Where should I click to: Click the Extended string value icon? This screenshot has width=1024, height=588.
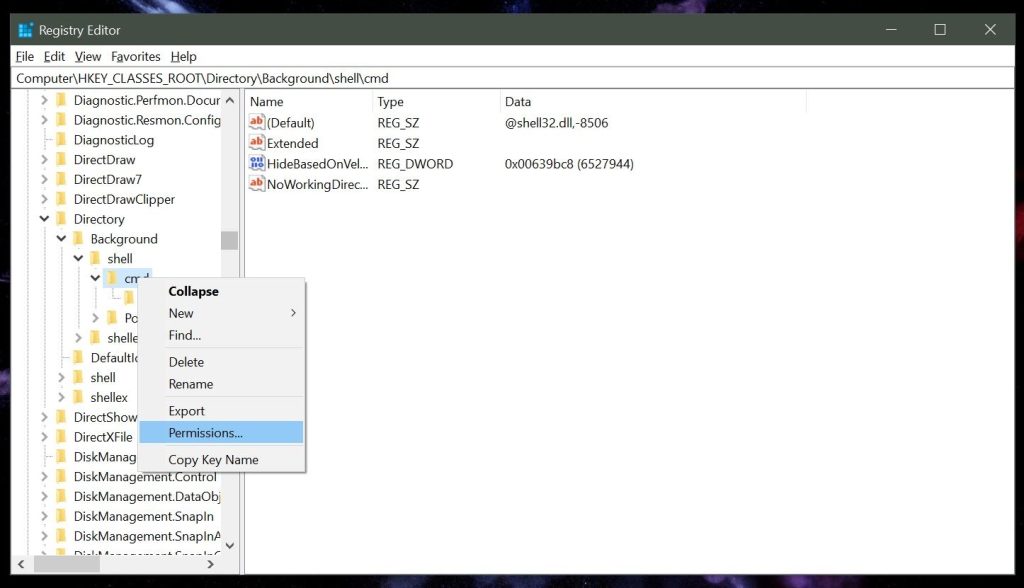257,142
